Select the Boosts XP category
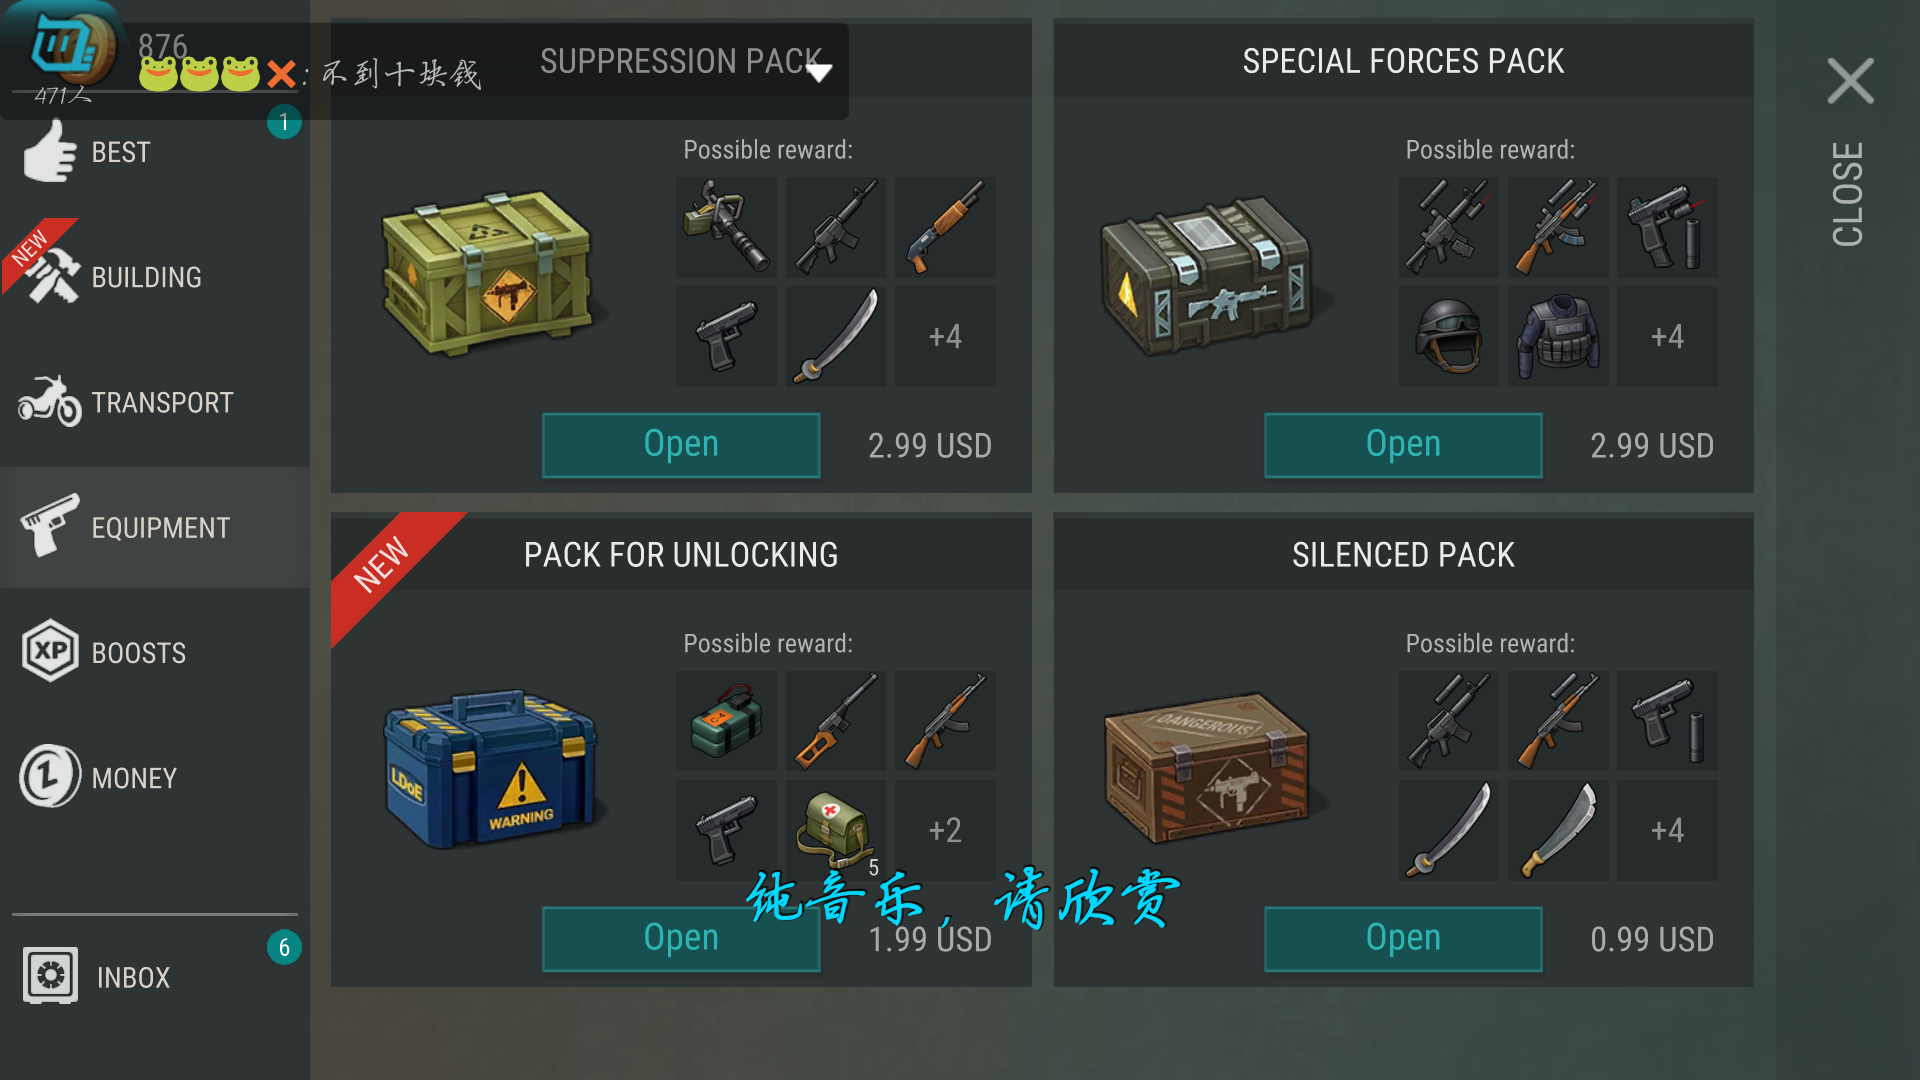 pyautogui.click(x=155, y=652)
